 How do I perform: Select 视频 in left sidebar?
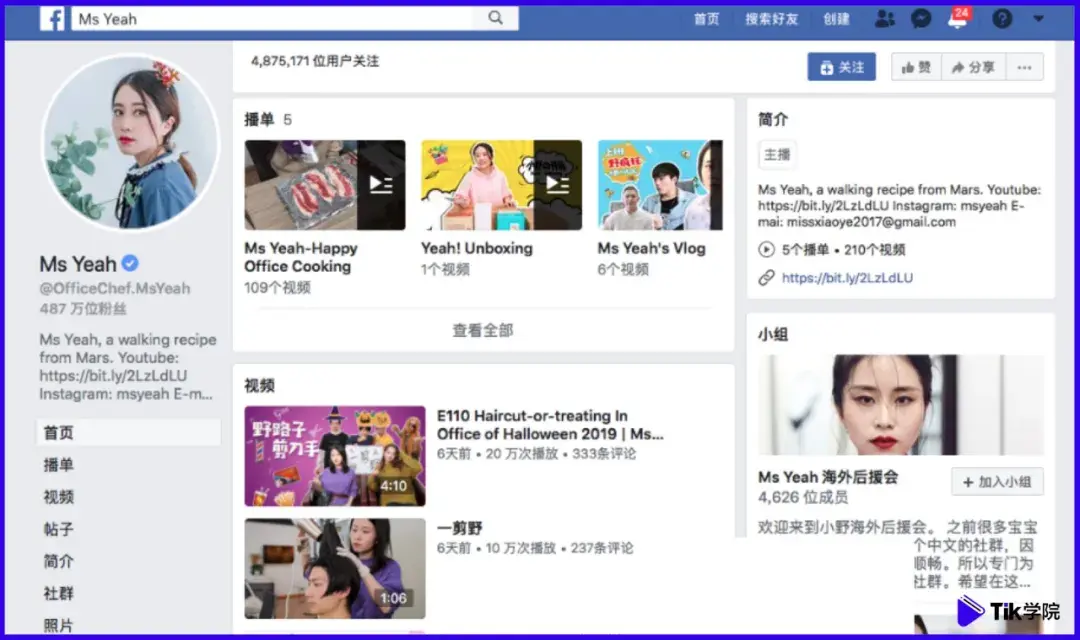click(x=58, y=497)
